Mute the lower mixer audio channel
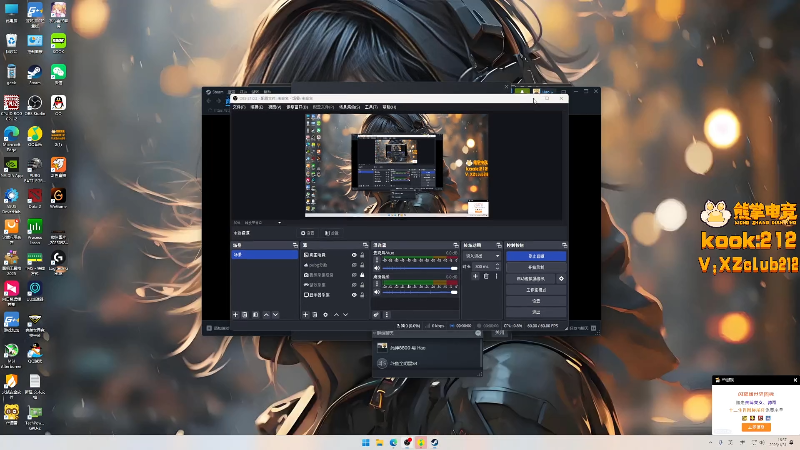Image resolution: width=800 pixels, height=450 pixels. (377, 292)
